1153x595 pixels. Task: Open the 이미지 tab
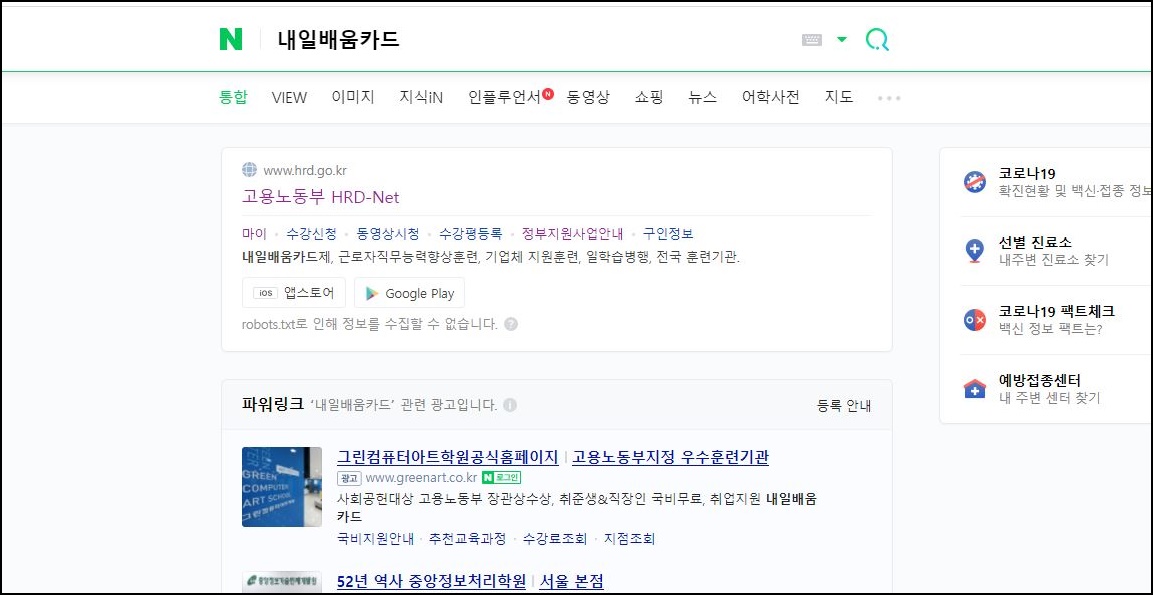click(x=353, y=97)
